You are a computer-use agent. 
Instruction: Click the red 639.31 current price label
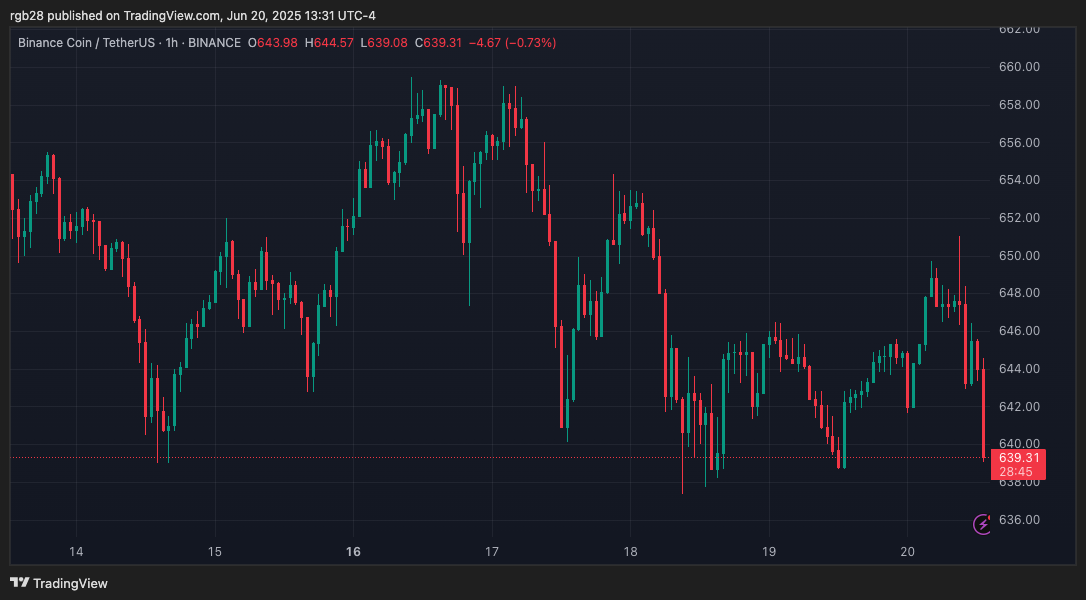(x=1017, y=458)
